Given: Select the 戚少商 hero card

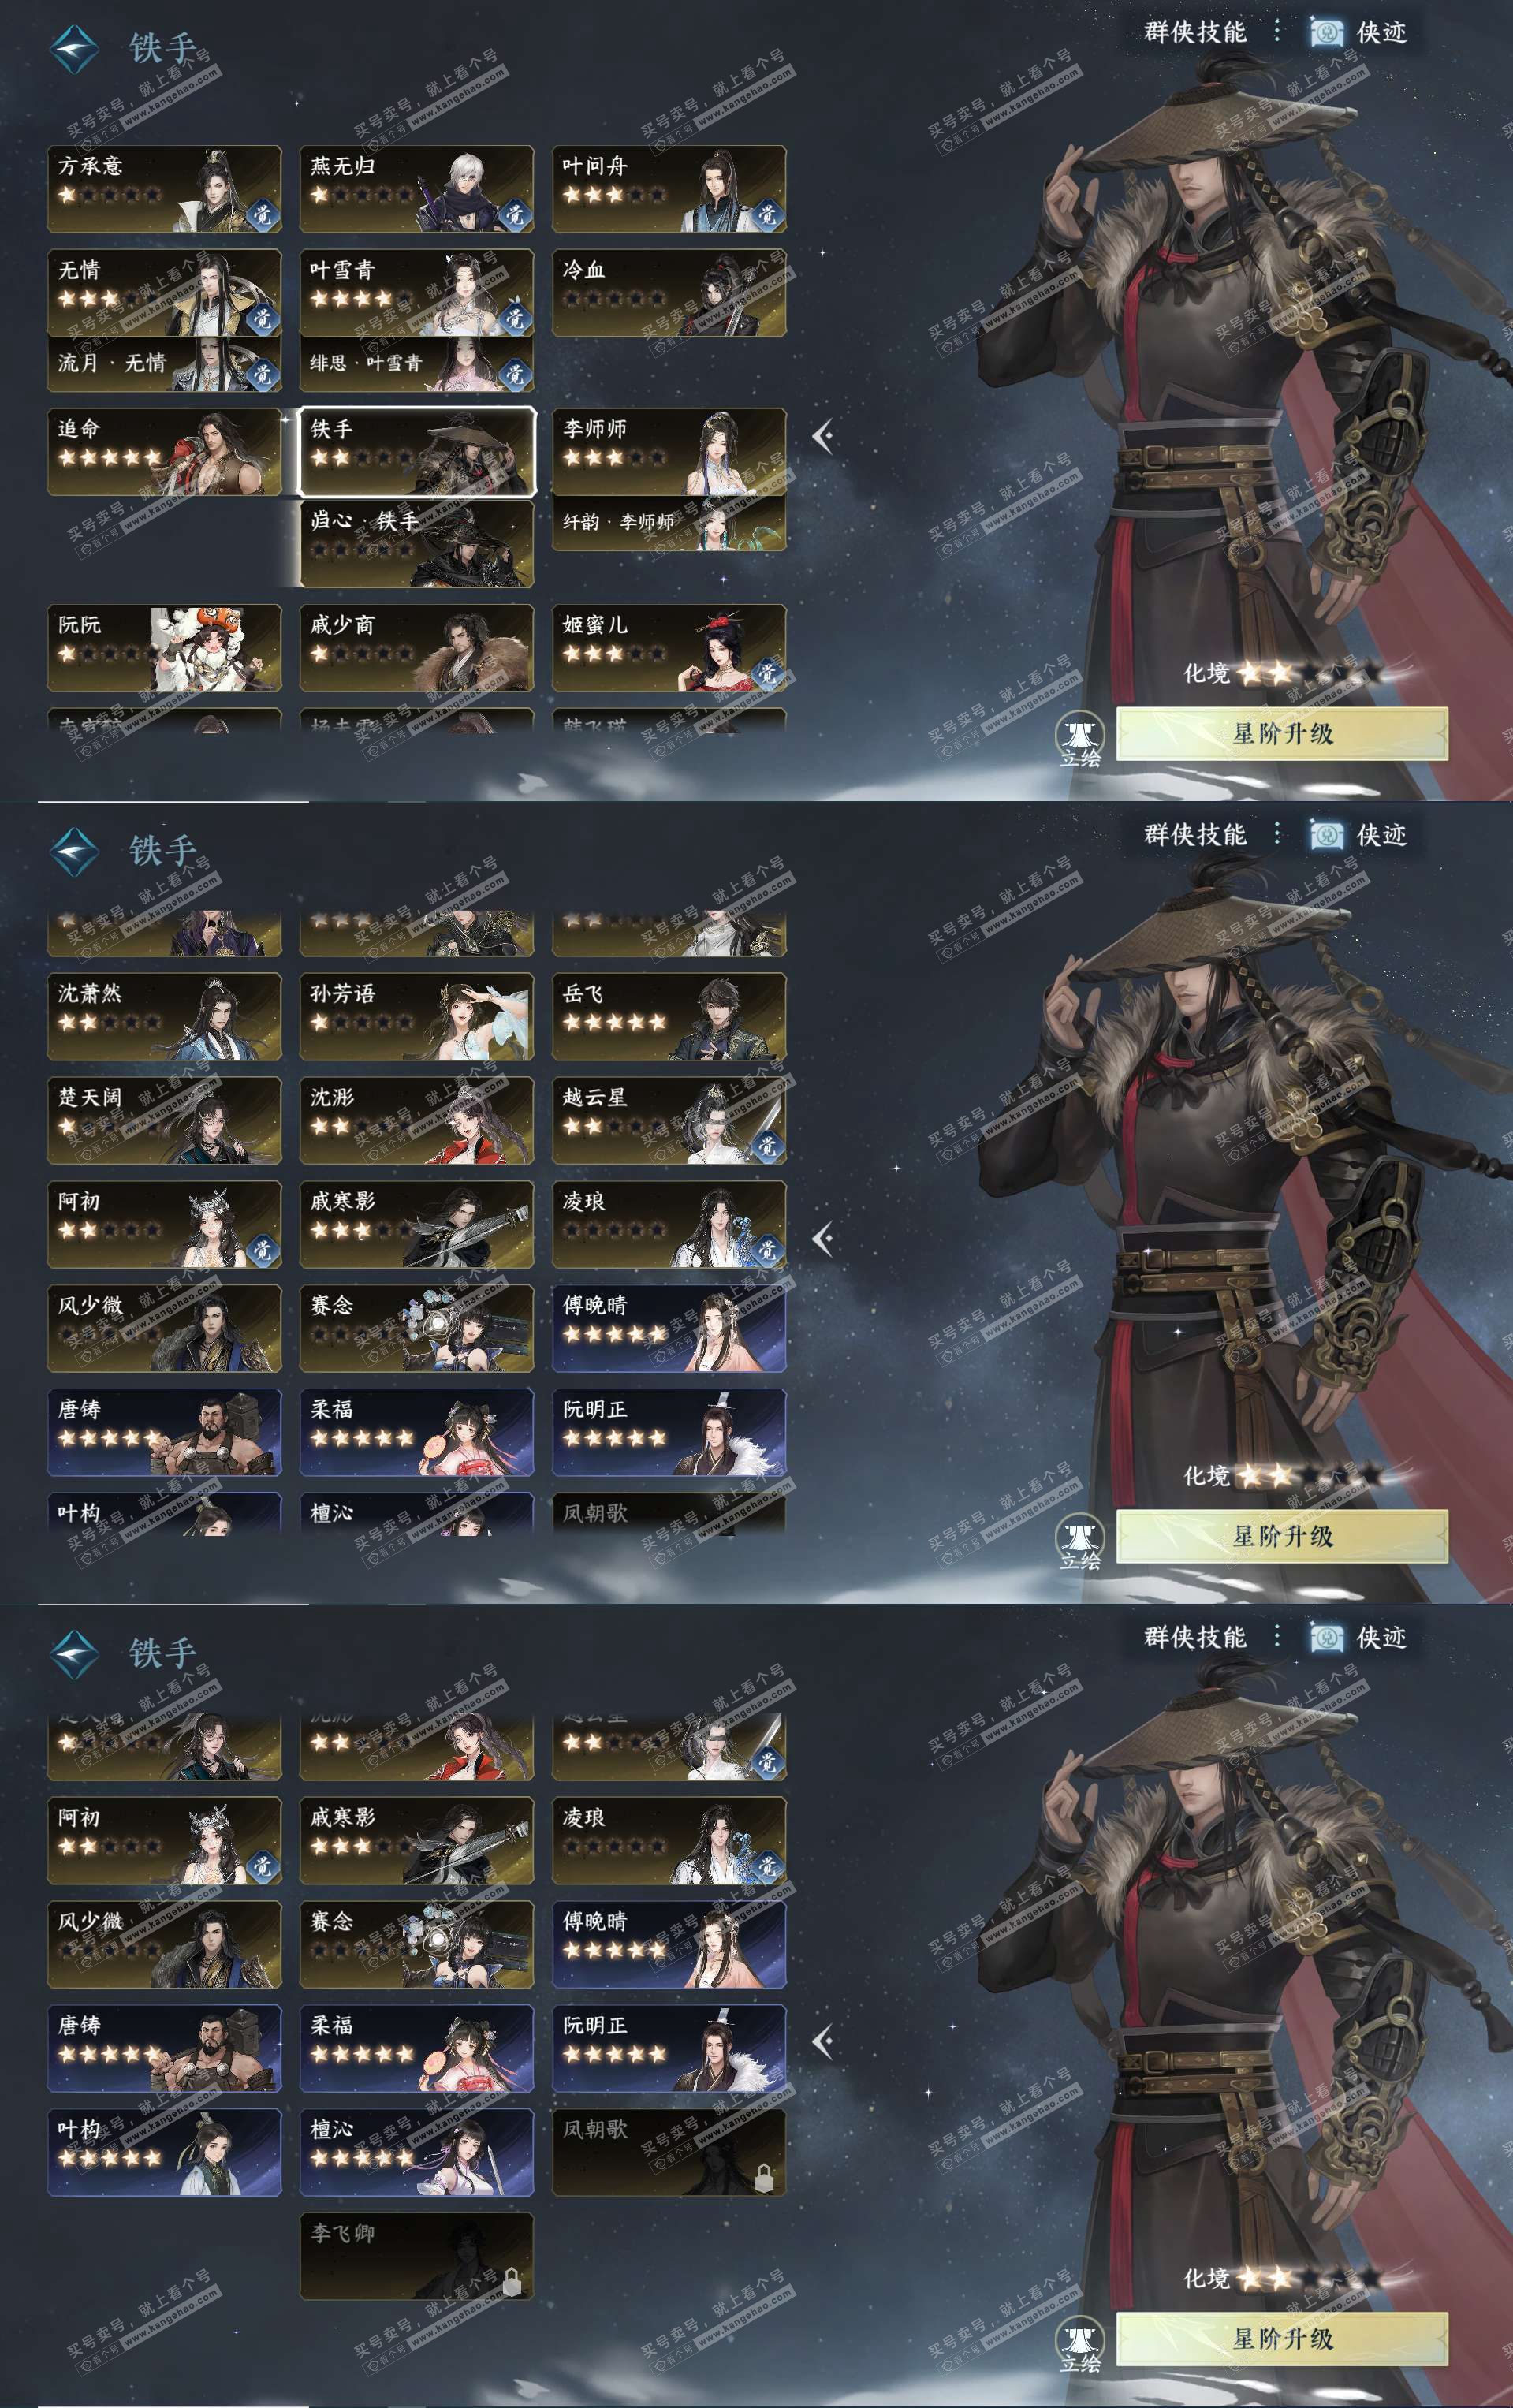Looking at the screenshot, I should pyautogui.click(x=417, y=648).
